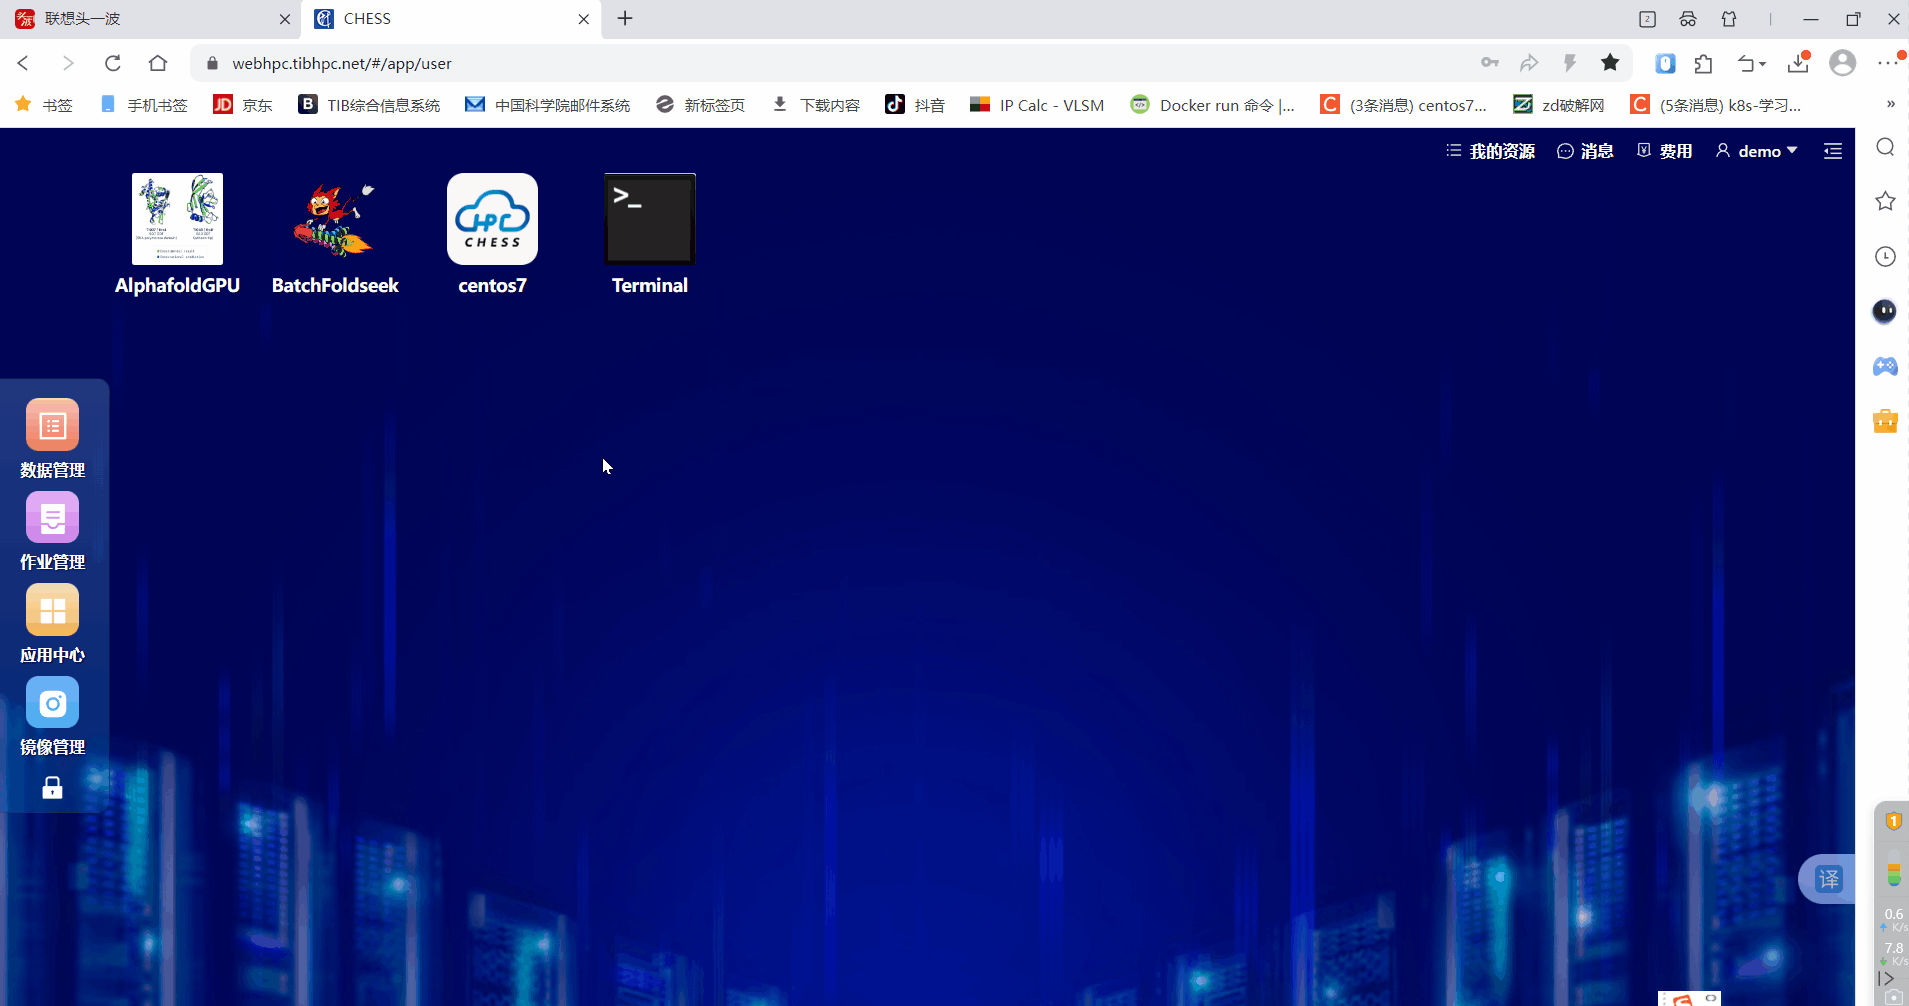Click the tab count icon in title bar

click(x=1647, y=19)
